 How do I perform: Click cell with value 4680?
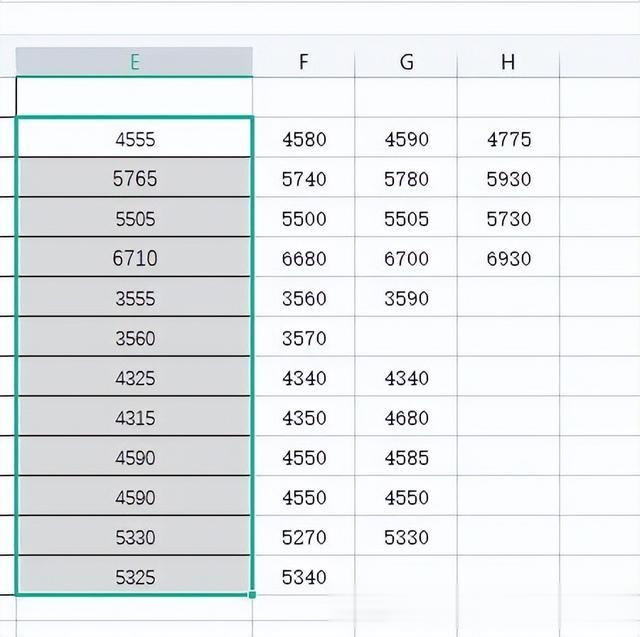pos(406,416)
